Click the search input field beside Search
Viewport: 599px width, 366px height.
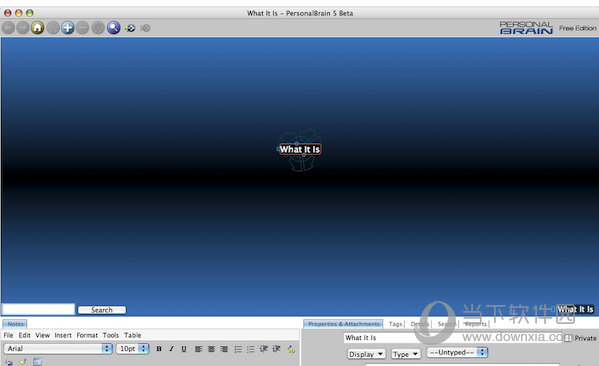pos(38,309)
